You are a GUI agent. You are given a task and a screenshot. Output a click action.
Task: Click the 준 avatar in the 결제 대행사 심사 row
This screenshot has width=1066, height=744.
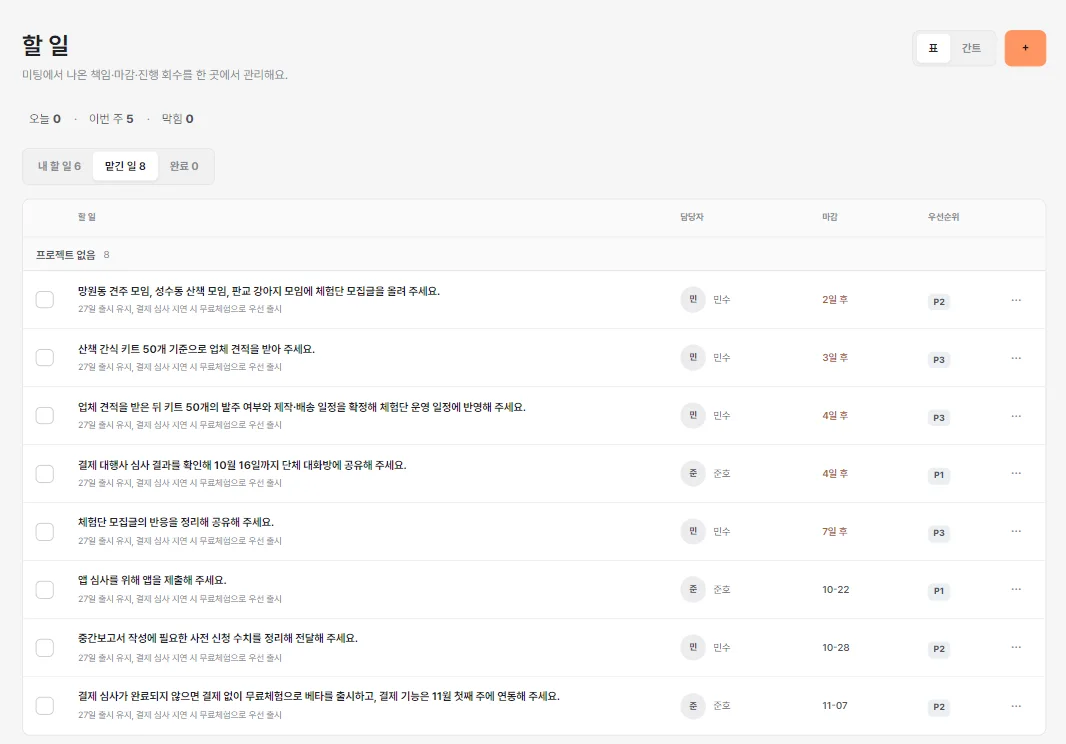693,473
